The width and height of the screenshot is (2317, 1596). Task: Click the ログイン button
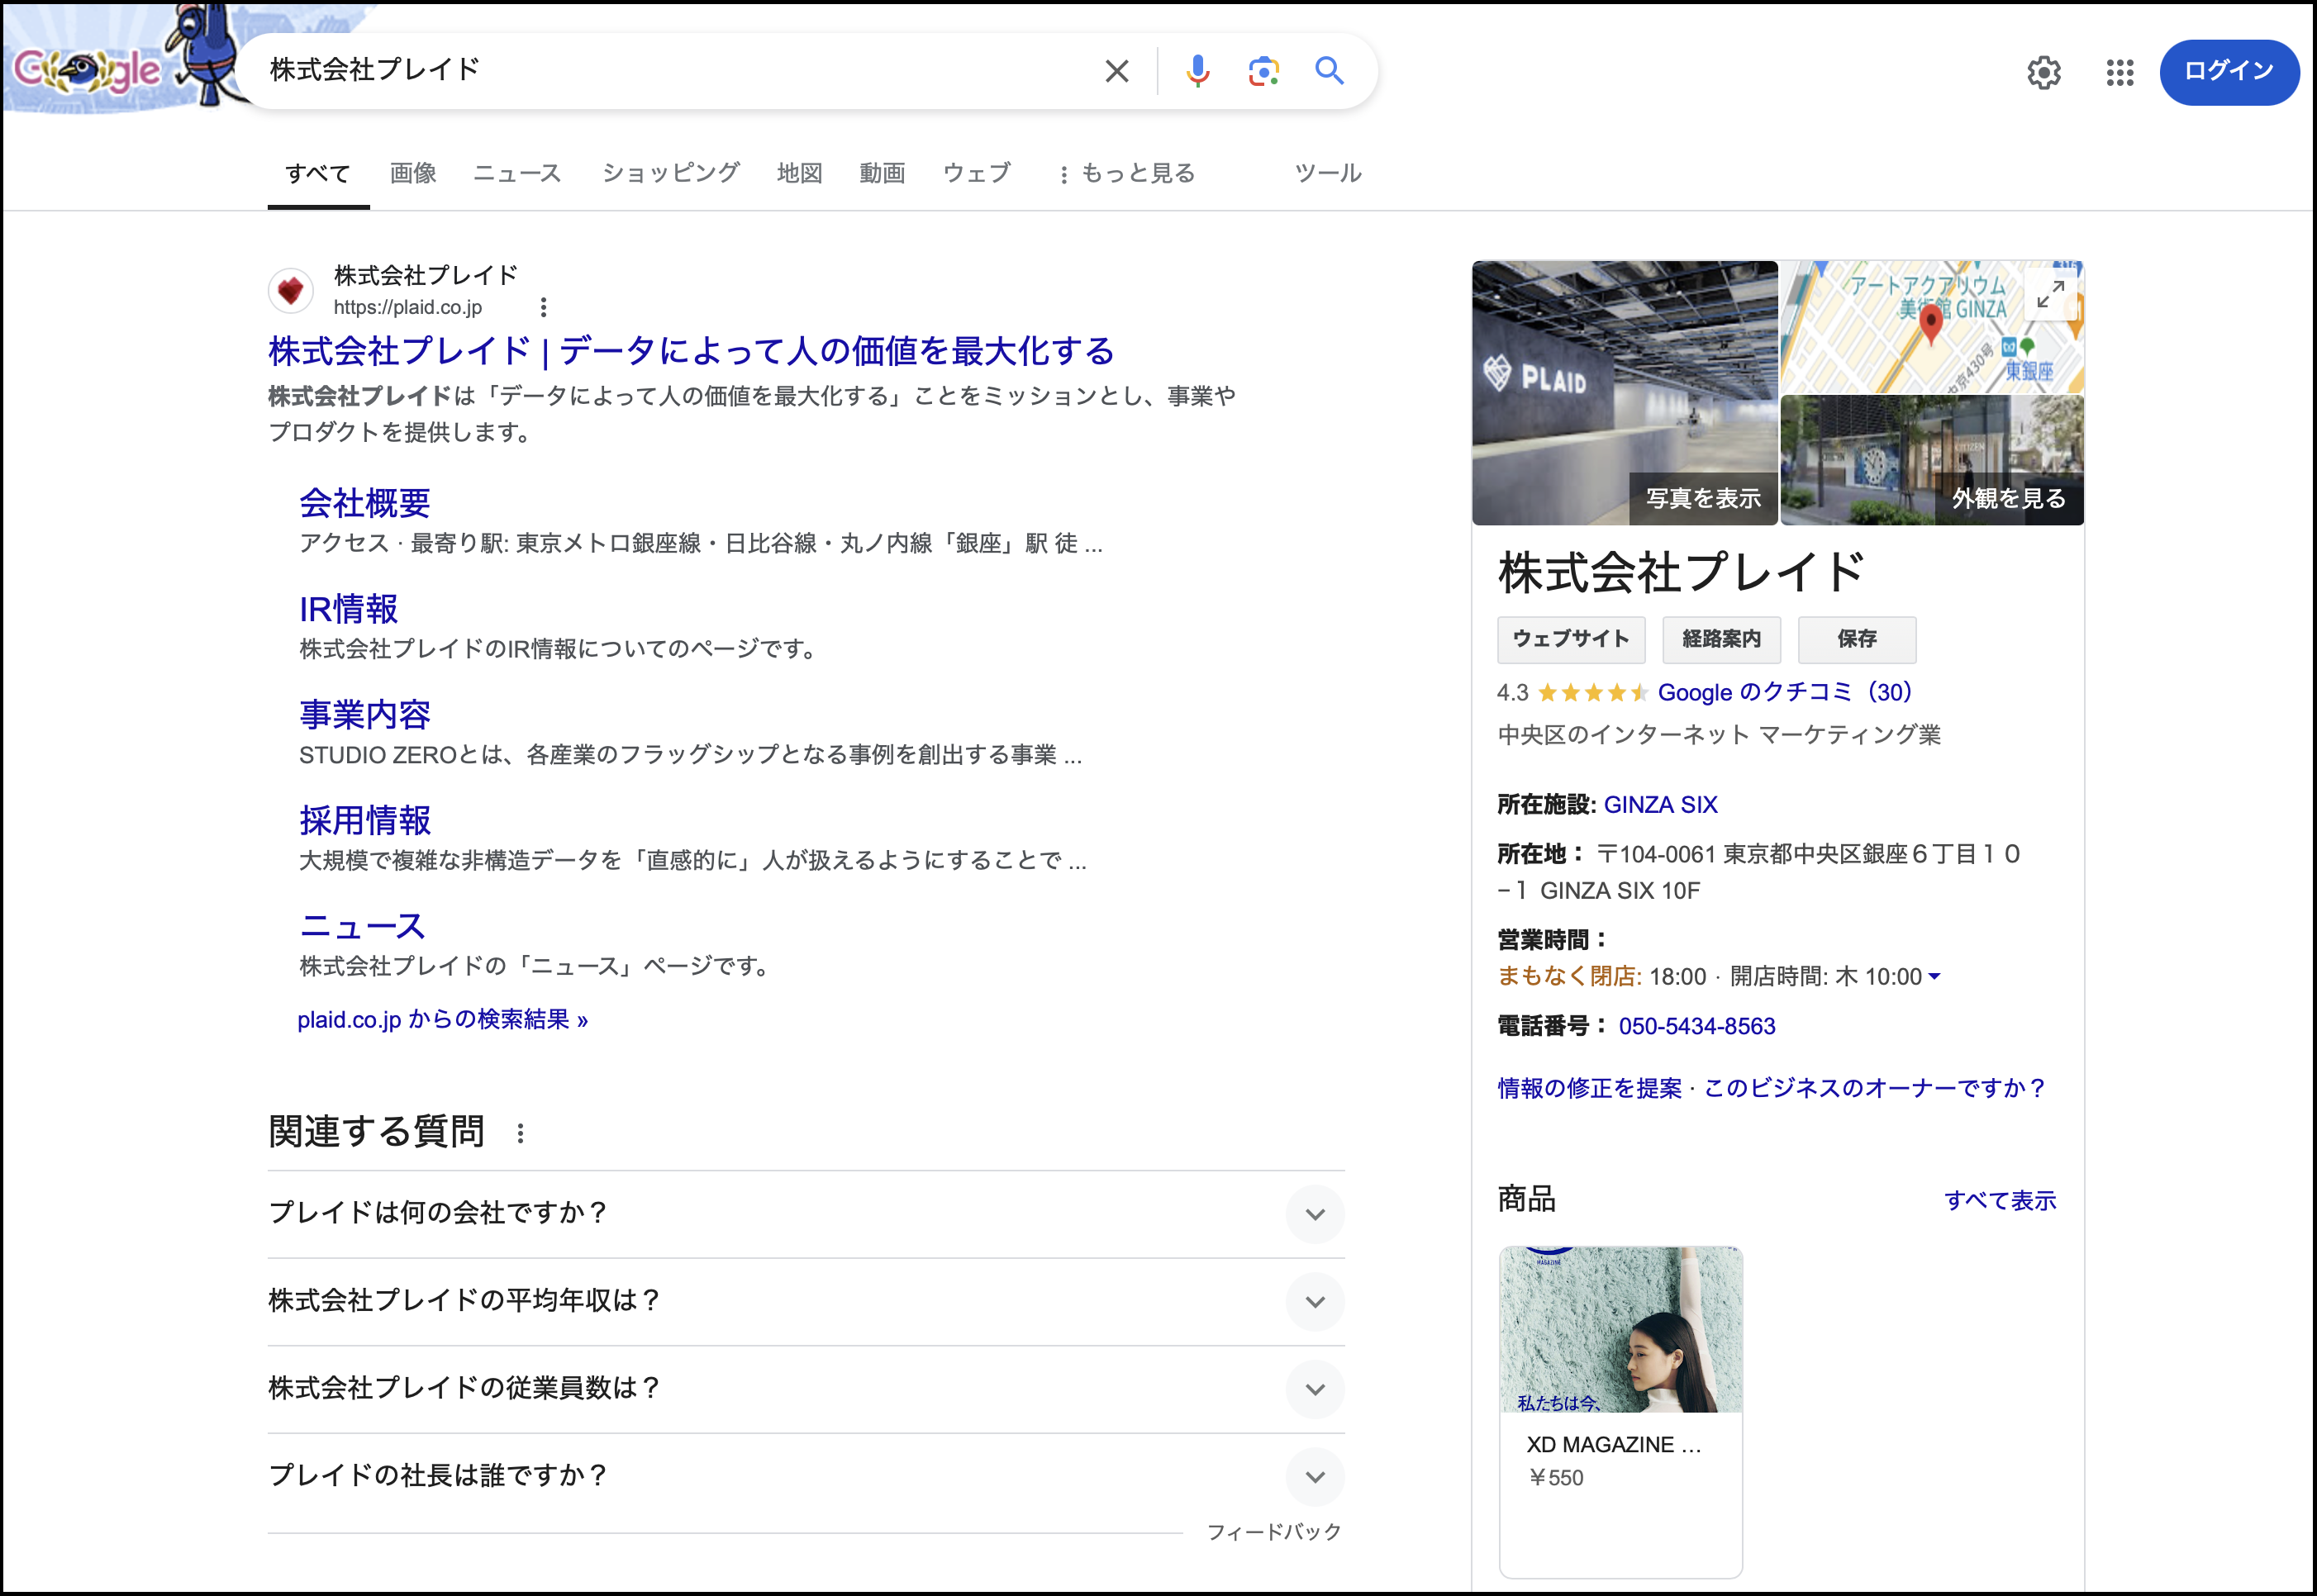coord(2229,72)
